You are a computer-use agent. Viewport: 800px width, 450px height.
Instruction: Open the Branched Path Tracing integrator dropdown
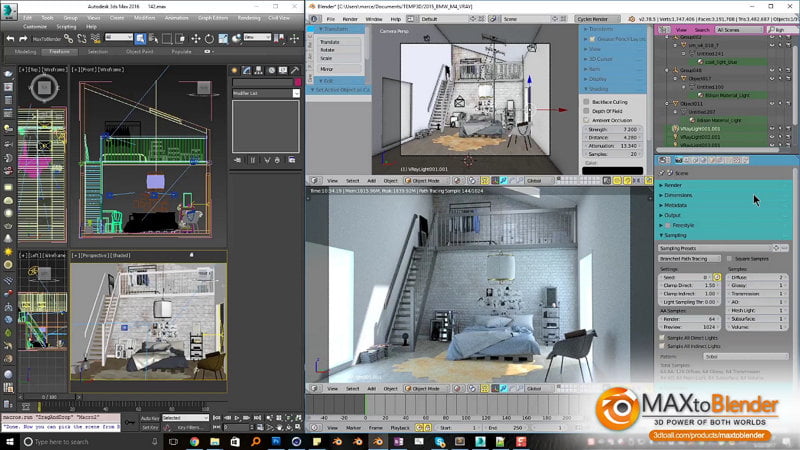pos(689,259)
